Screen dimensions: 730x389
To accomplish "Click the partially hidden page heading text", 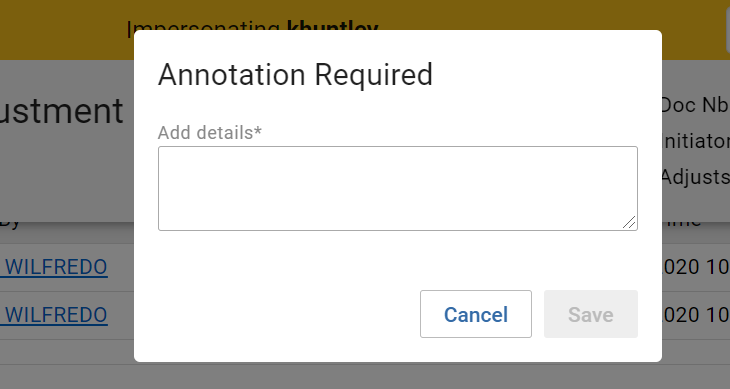I will (x=61, y=111).
